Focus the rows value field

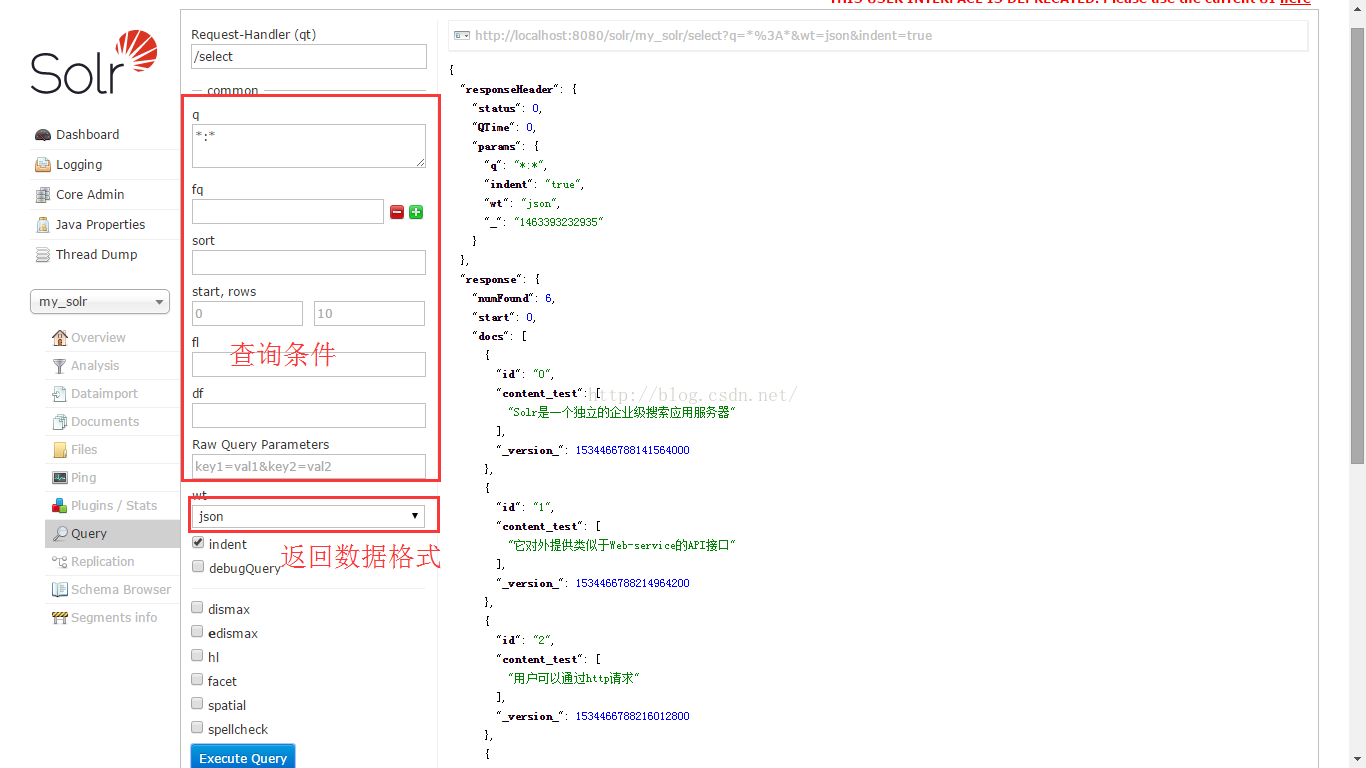pos(369,313)
